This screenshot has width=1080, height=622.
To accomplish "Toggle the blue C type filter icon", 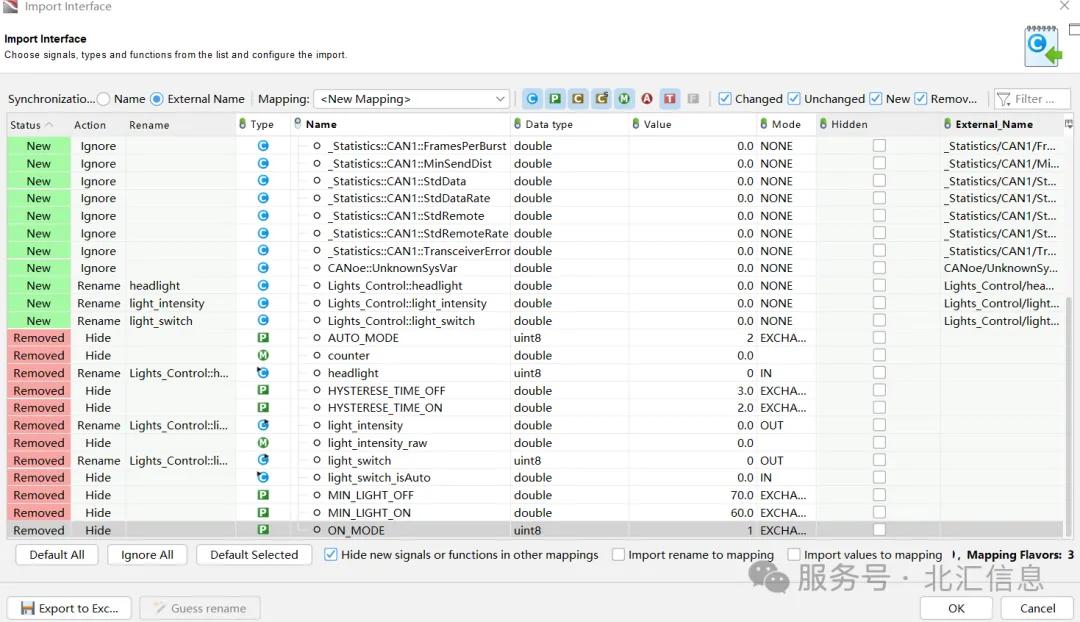I will point(532,98).
